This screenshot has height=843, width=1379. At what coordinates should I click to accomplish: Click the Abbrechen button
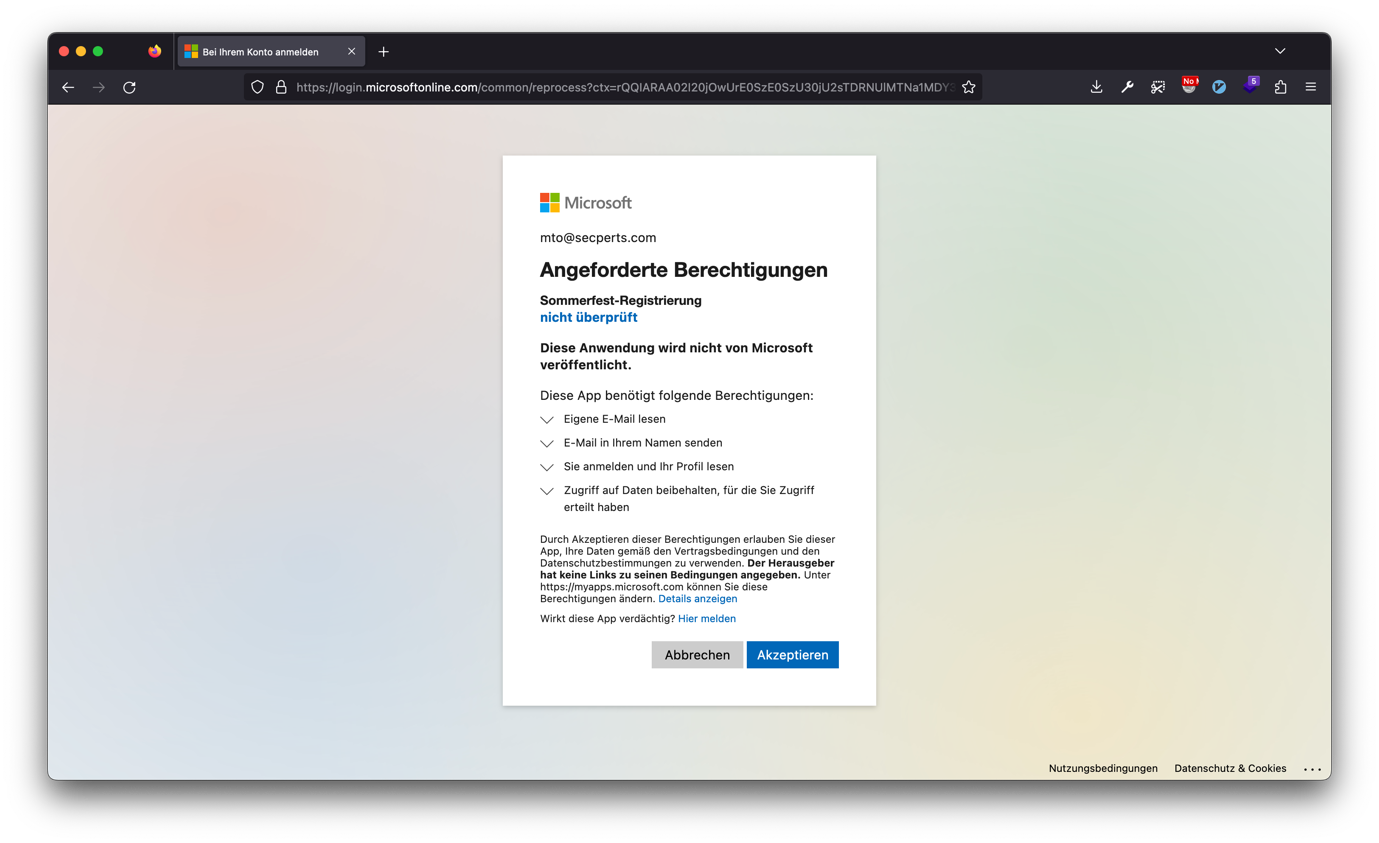pos(697,655)
